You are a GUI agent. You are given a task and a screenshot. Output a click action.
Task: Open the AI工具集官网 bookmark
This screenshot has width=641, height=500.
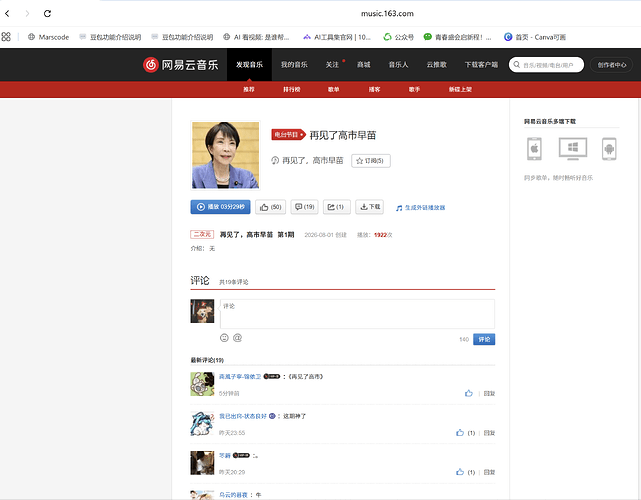[337, 37]
